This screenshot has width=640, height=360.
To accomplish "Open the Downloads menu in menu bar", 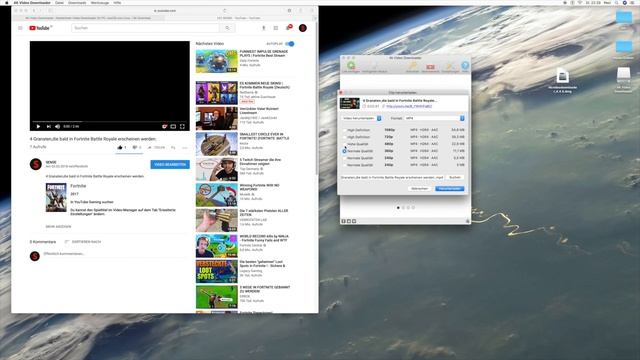I will pos(77,2).
